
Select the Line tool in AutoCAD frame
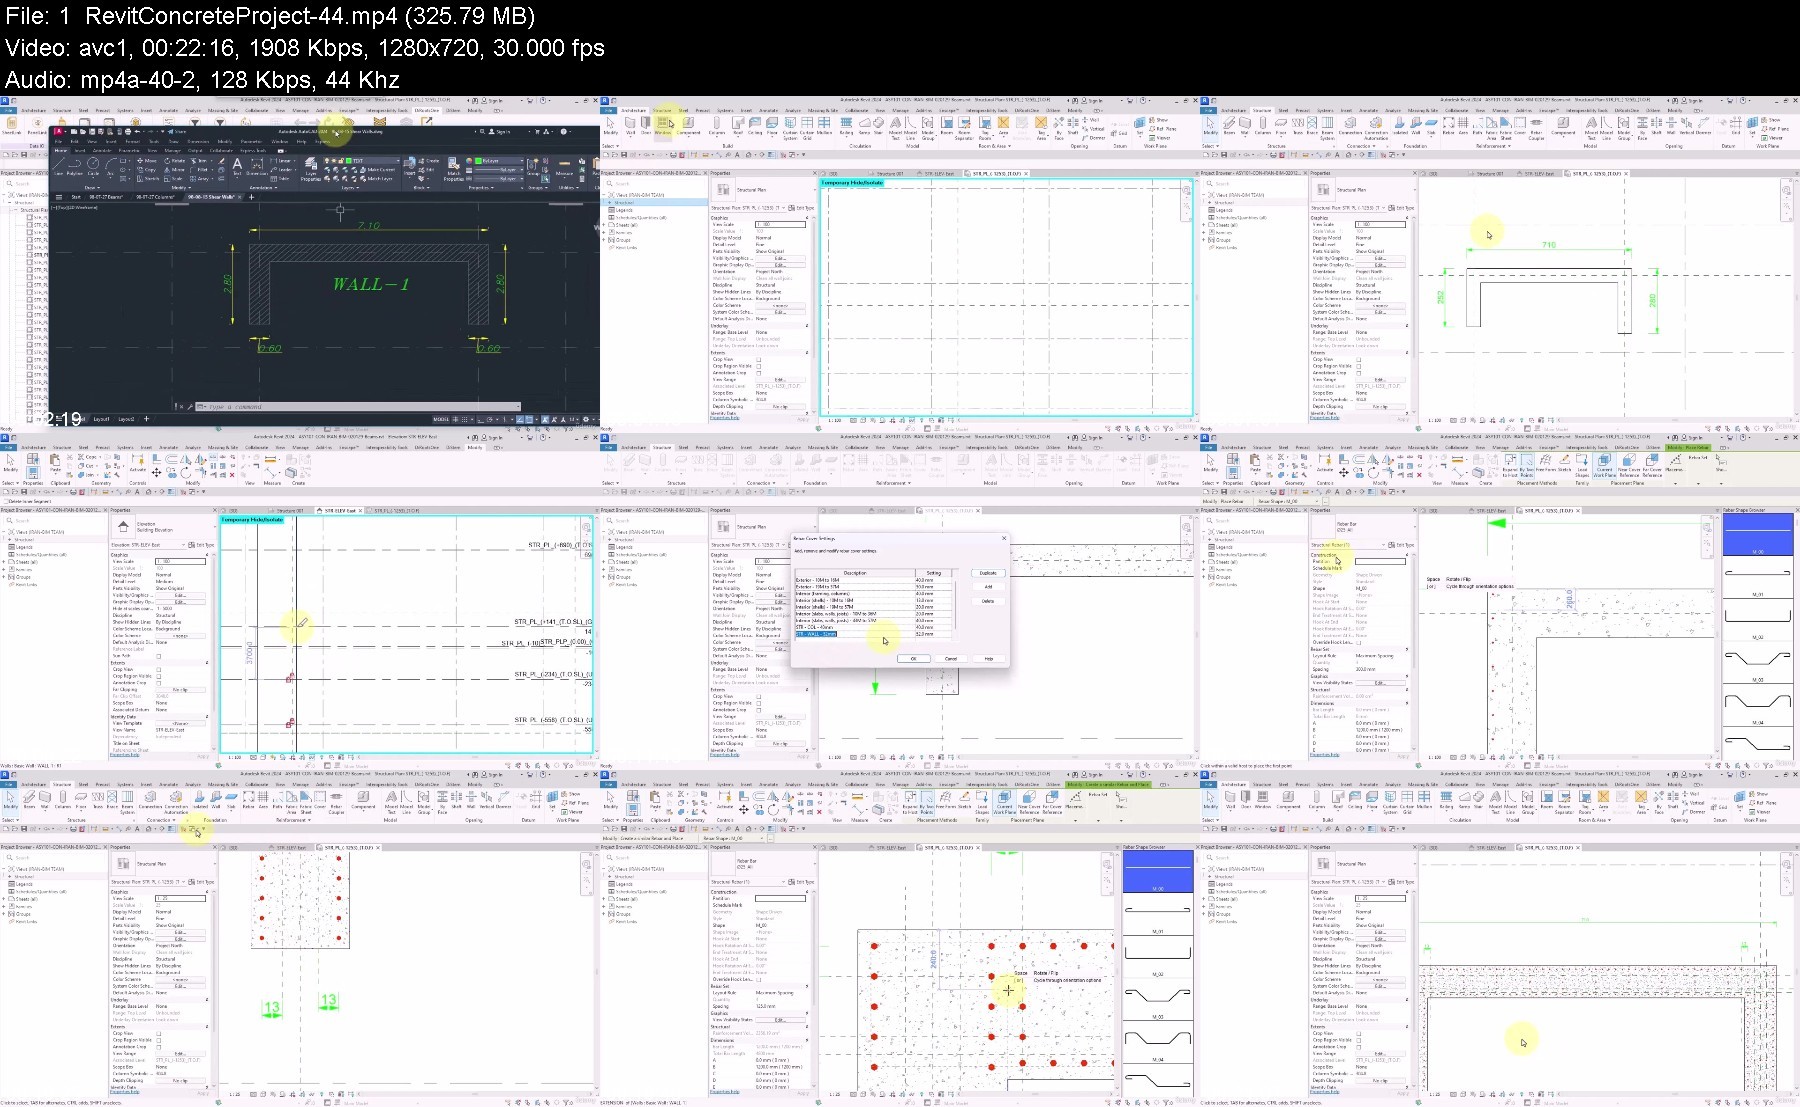58,165
